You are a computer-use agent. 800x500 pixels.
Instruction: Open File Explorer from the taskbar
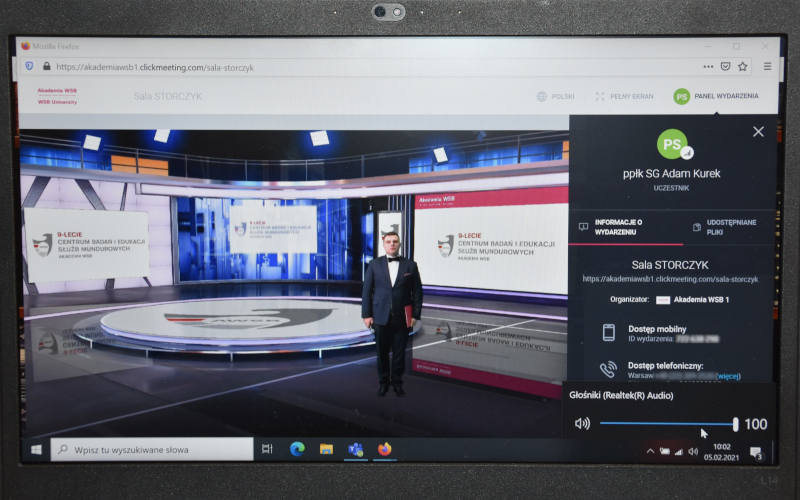click(326, 450)
